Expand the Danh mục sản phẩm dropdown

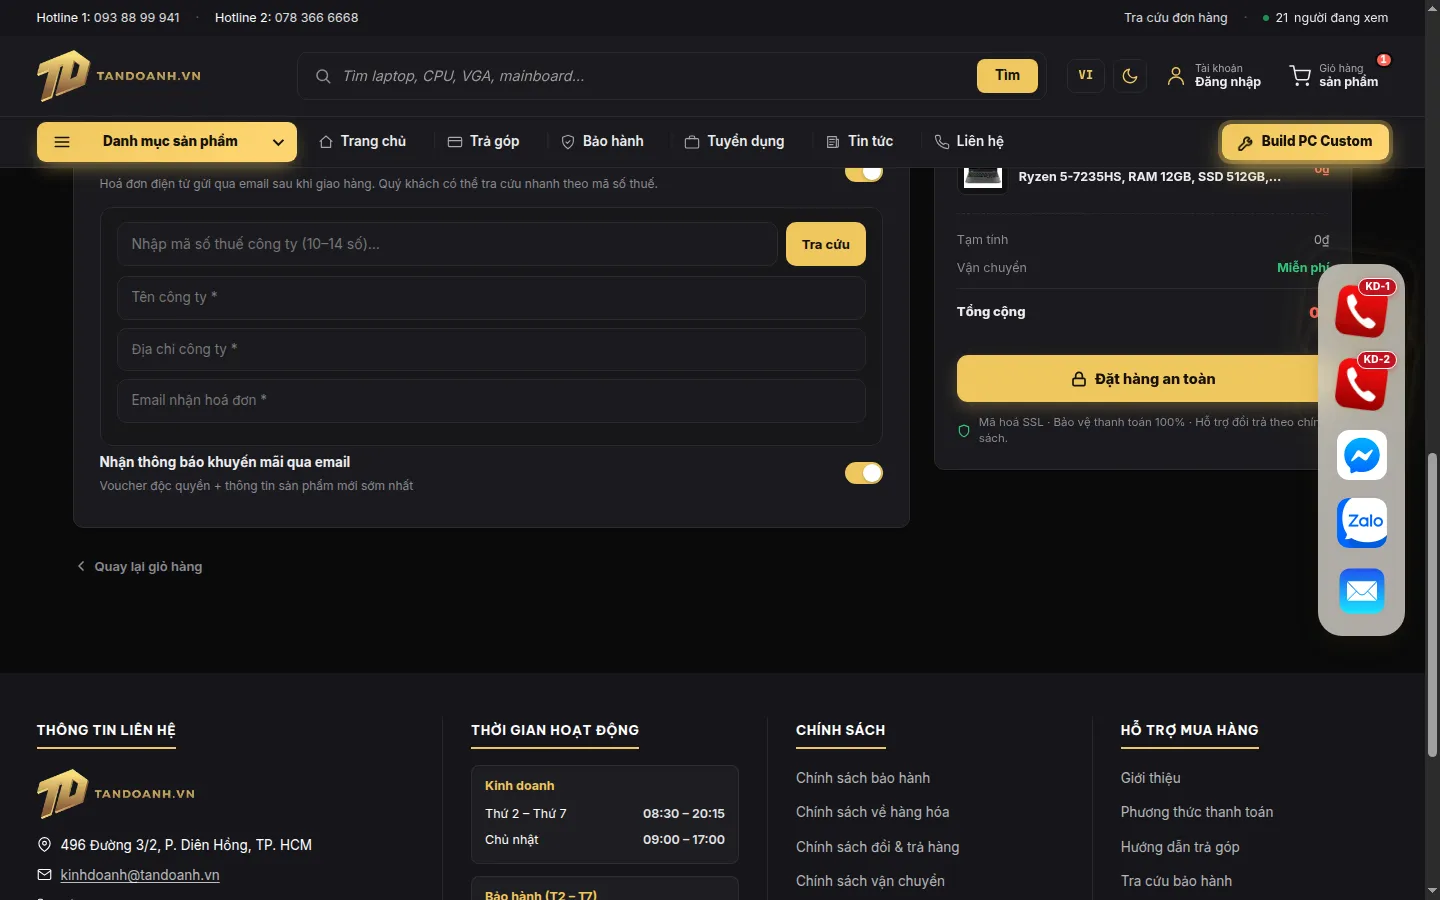167,142
